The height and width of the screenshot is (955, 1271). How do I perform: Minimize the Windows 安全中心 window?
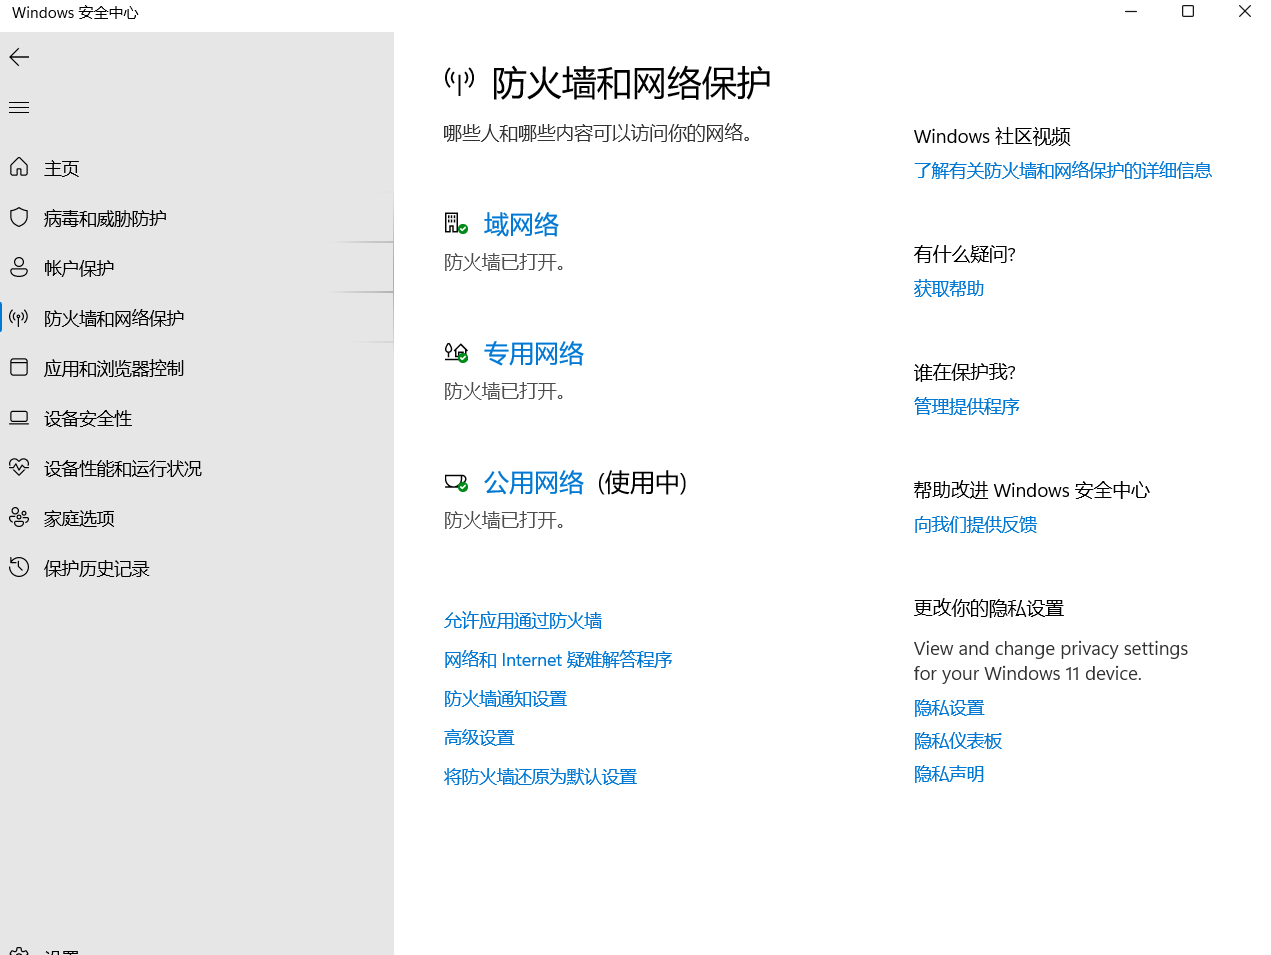tap(1131, 12)
